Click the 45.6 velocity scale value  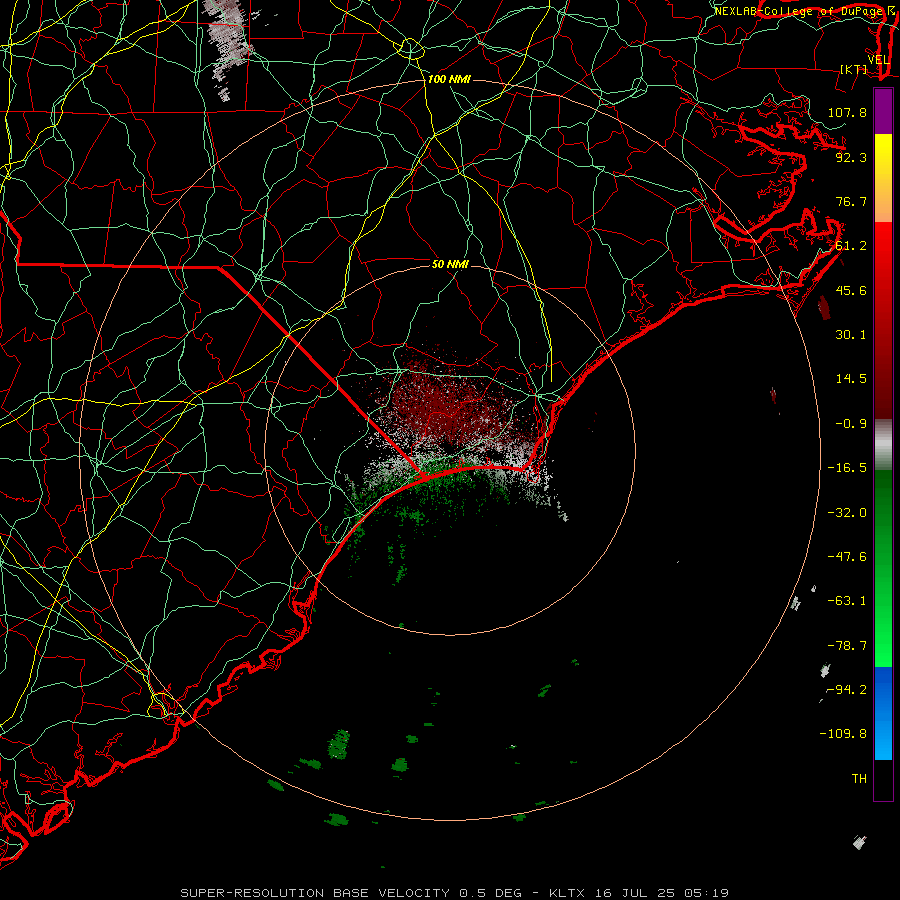tap(851, 290)
